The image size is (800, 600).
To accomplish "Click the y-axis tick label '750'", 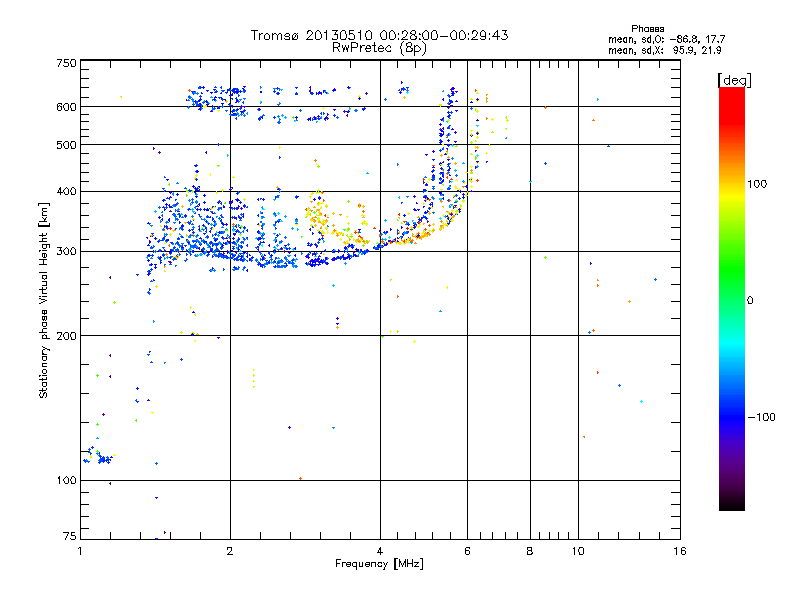I will pyautogui.click(x=66, y=63).
